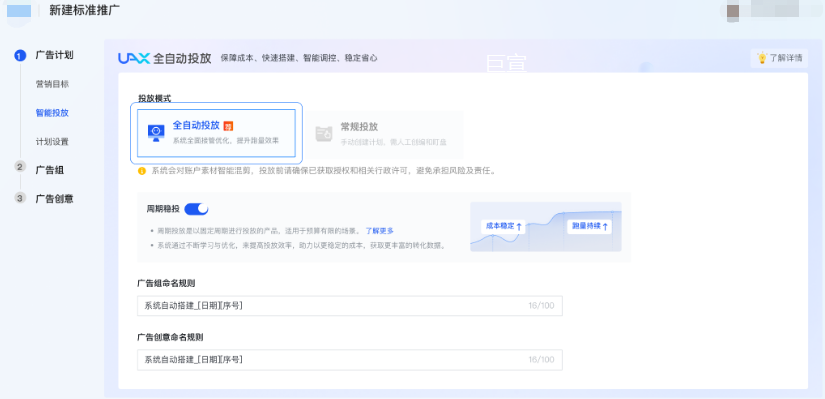This screenshot has height=399, width=825.
Task: Open the 了解更多 link
Action: (379, 231)
